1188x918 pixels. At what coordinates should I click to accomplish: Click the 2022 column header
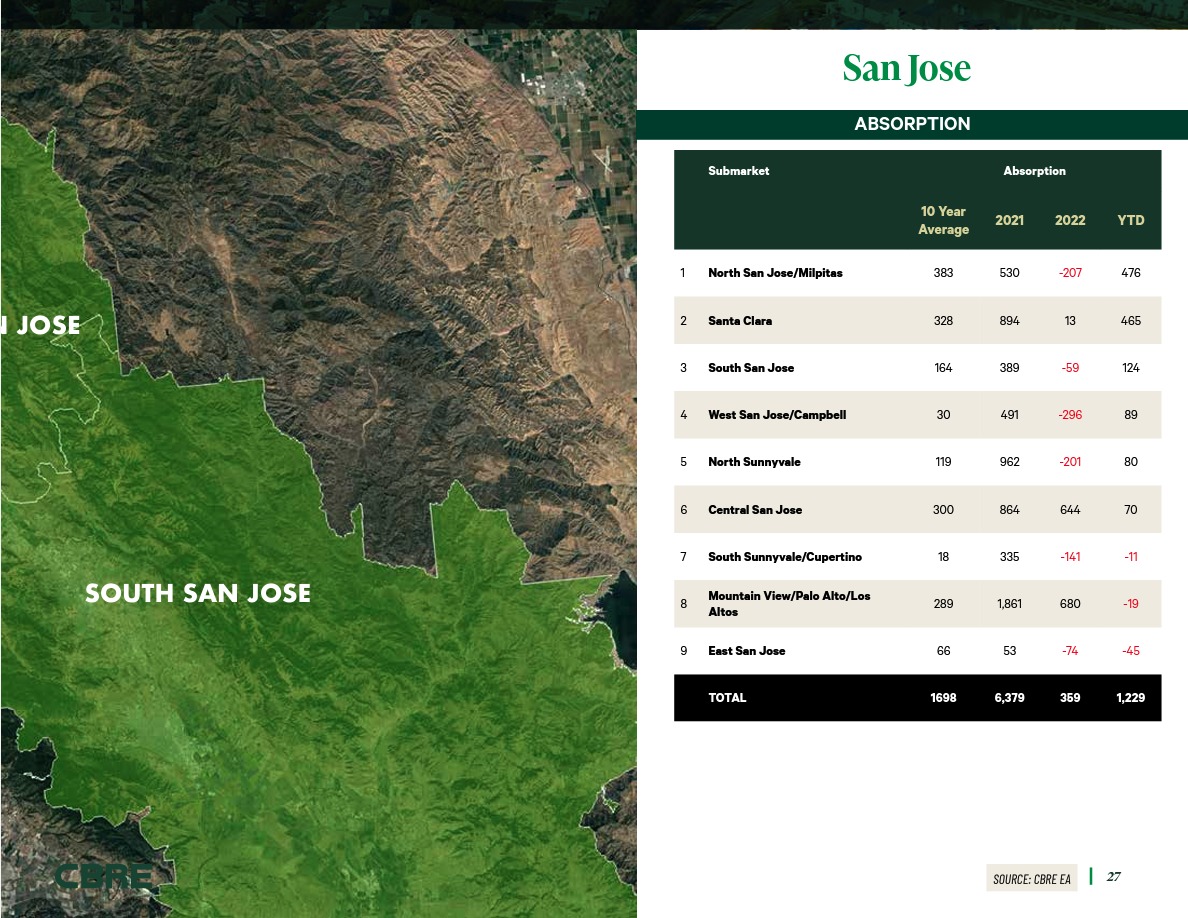1070,220
